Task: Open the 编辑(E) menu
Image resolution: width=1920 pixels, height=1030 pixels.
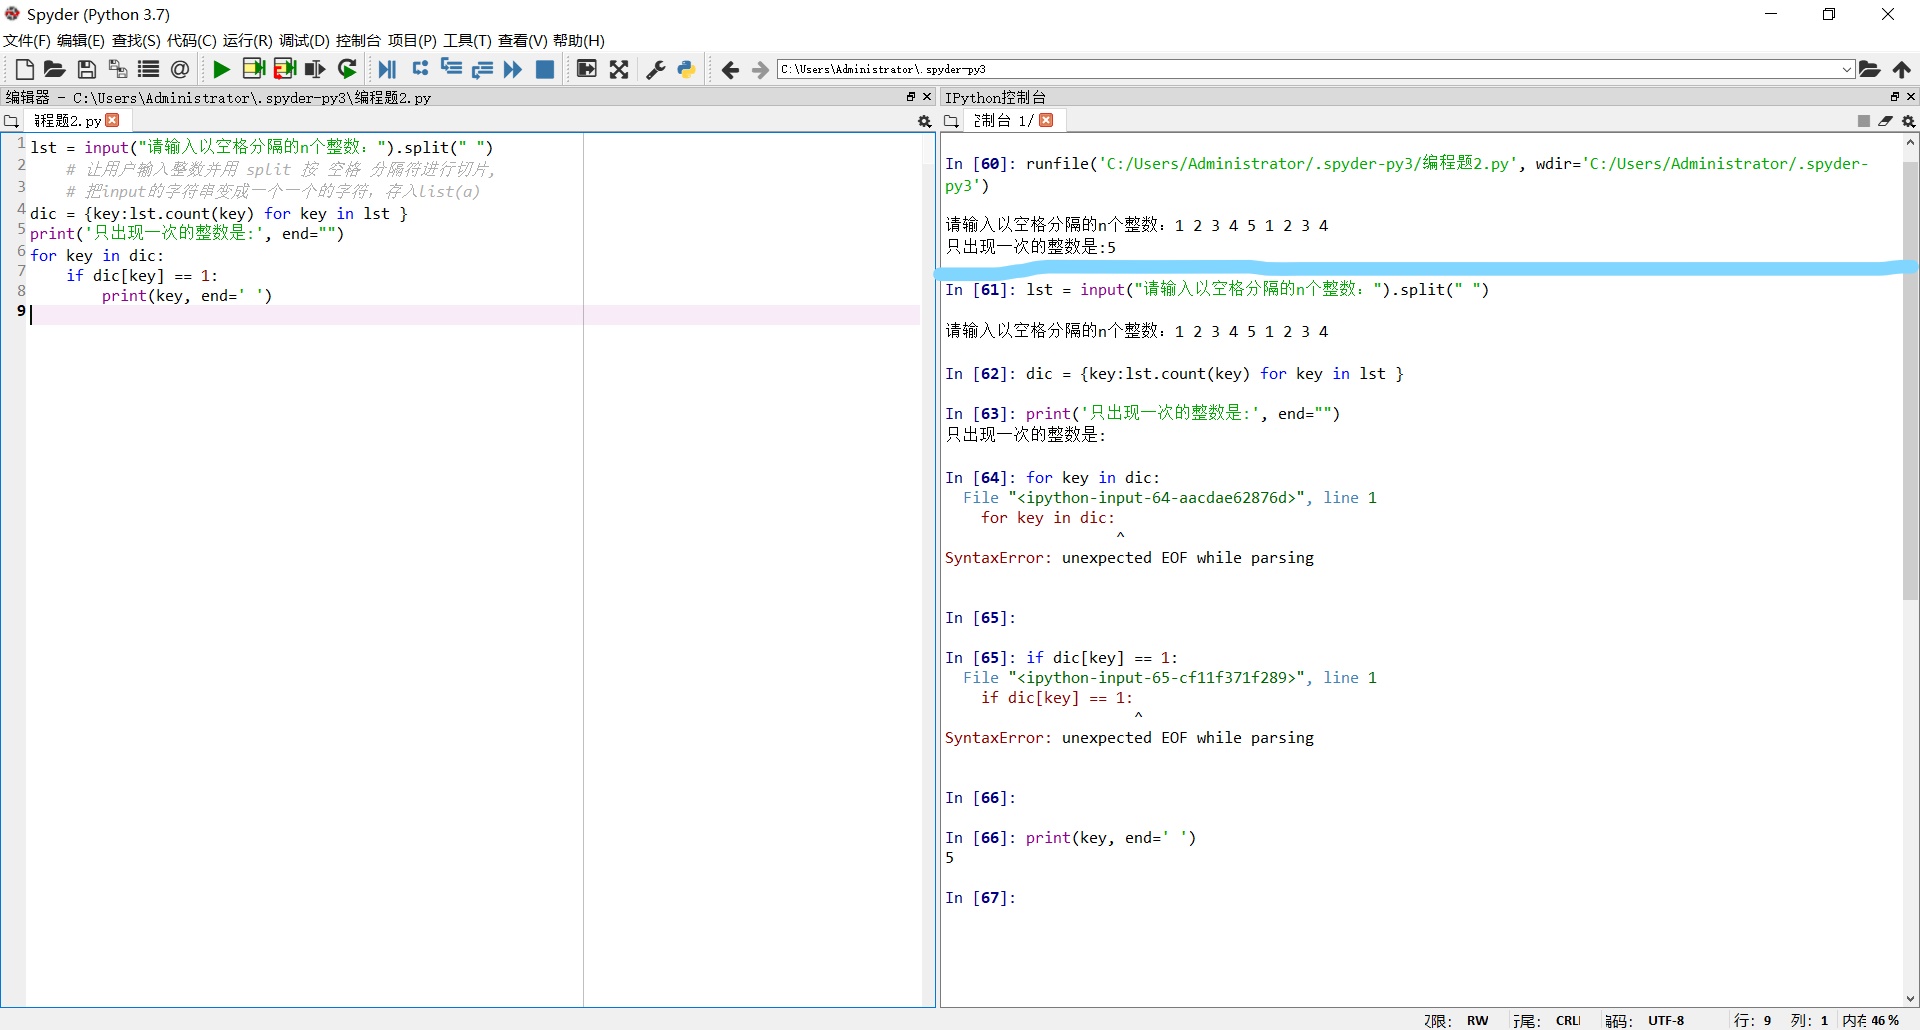Action: [81, 41]
